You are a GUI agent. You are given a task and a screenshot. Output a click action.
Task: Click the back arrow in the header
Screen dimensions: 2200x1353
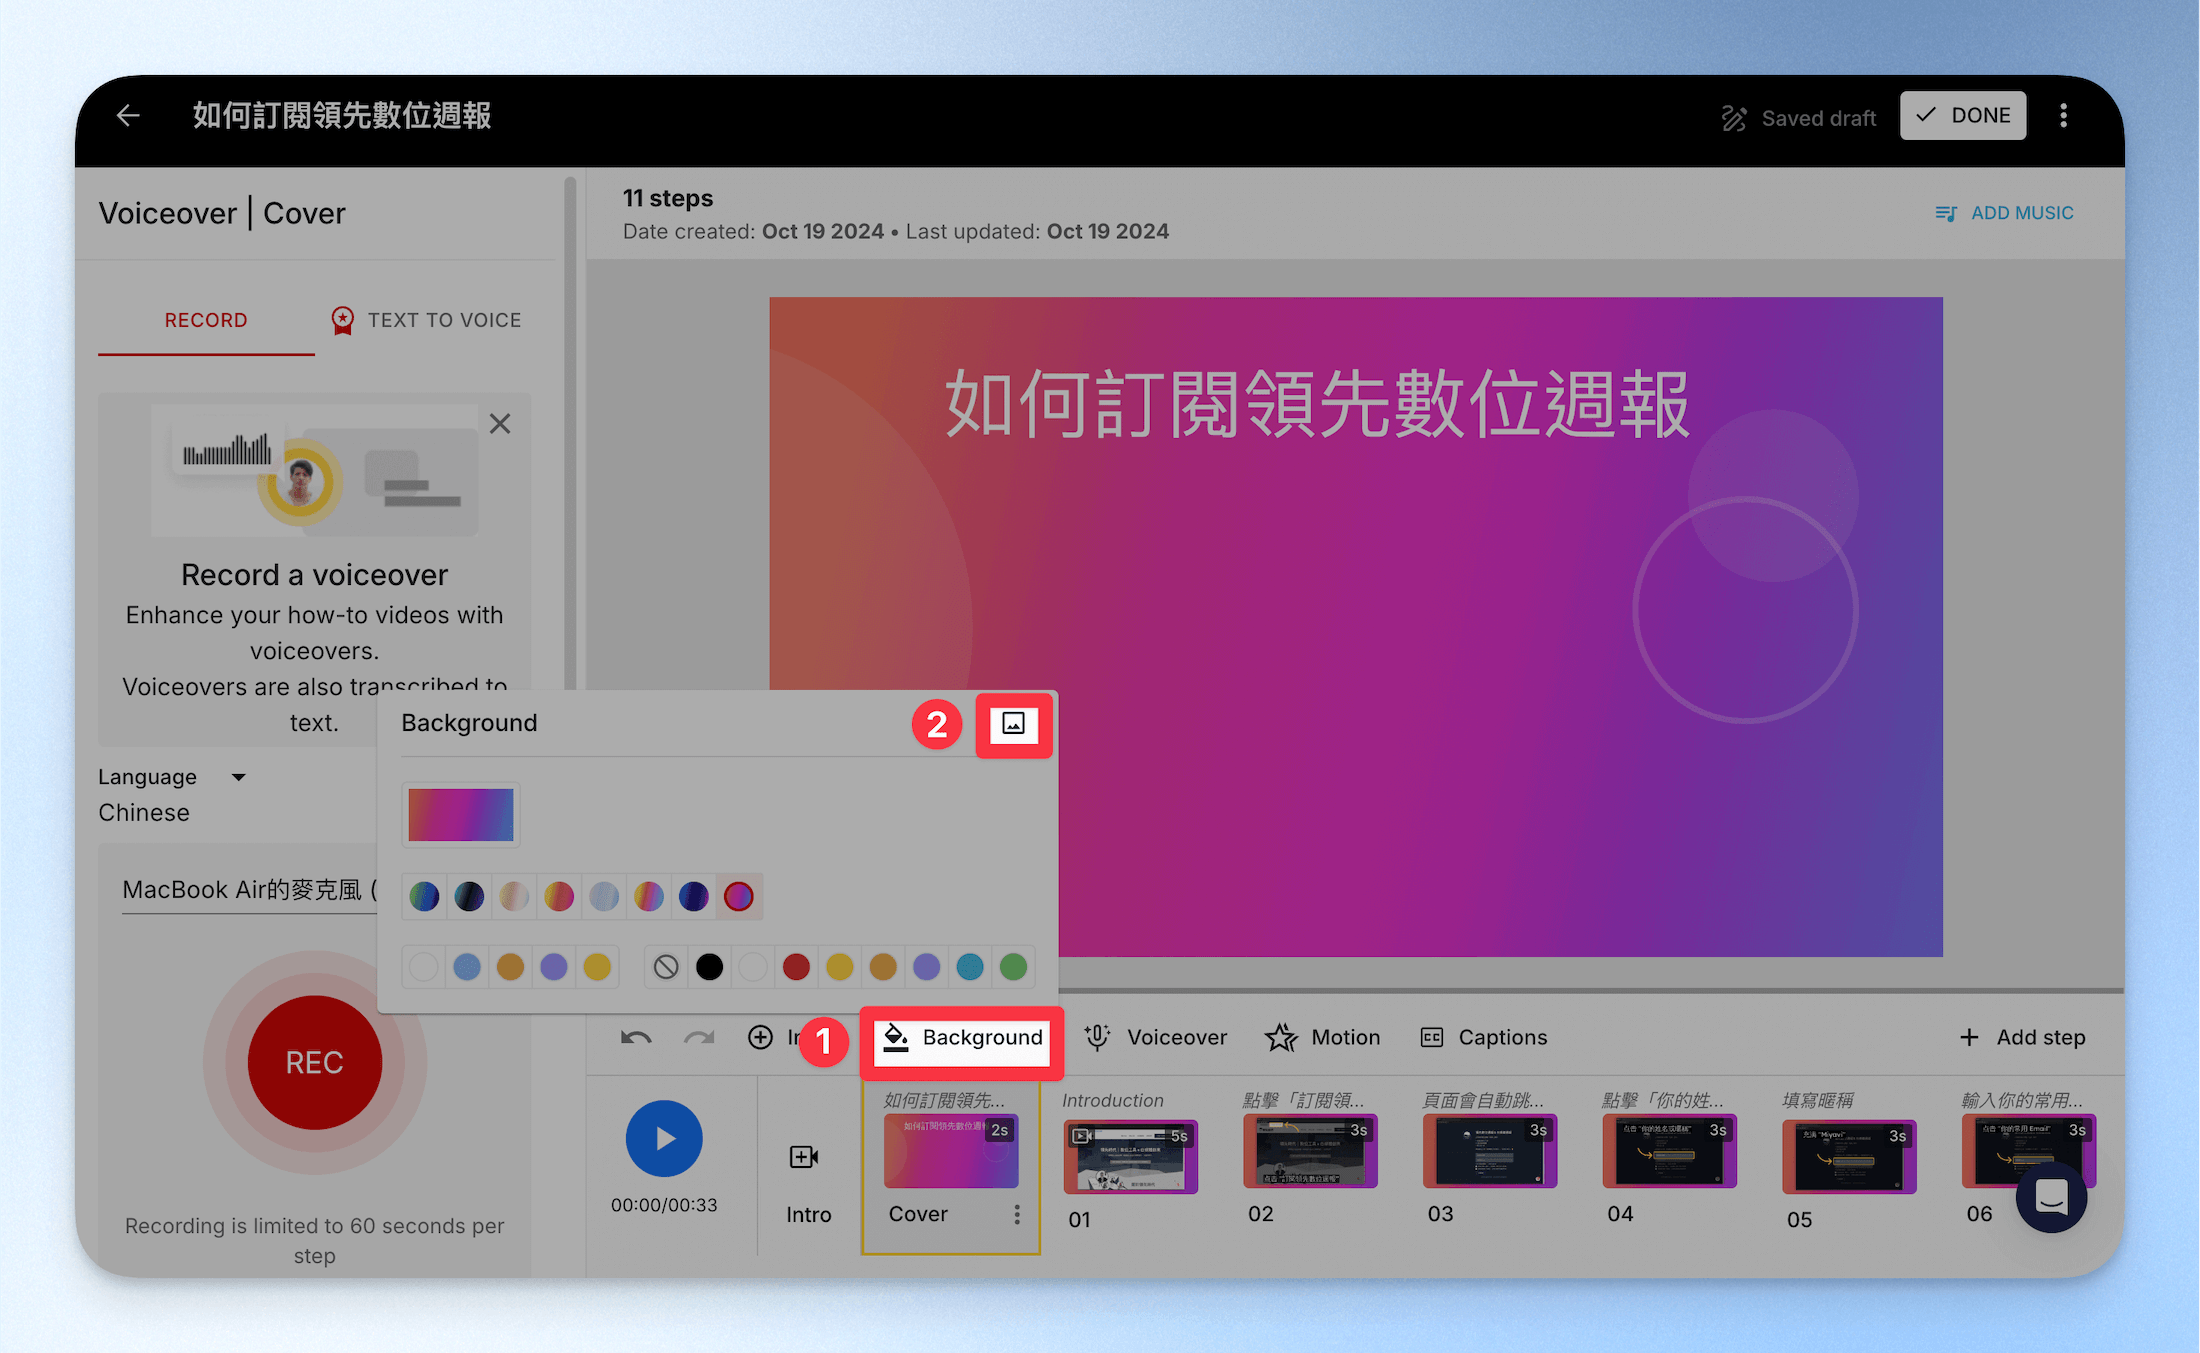click(128, 116)
